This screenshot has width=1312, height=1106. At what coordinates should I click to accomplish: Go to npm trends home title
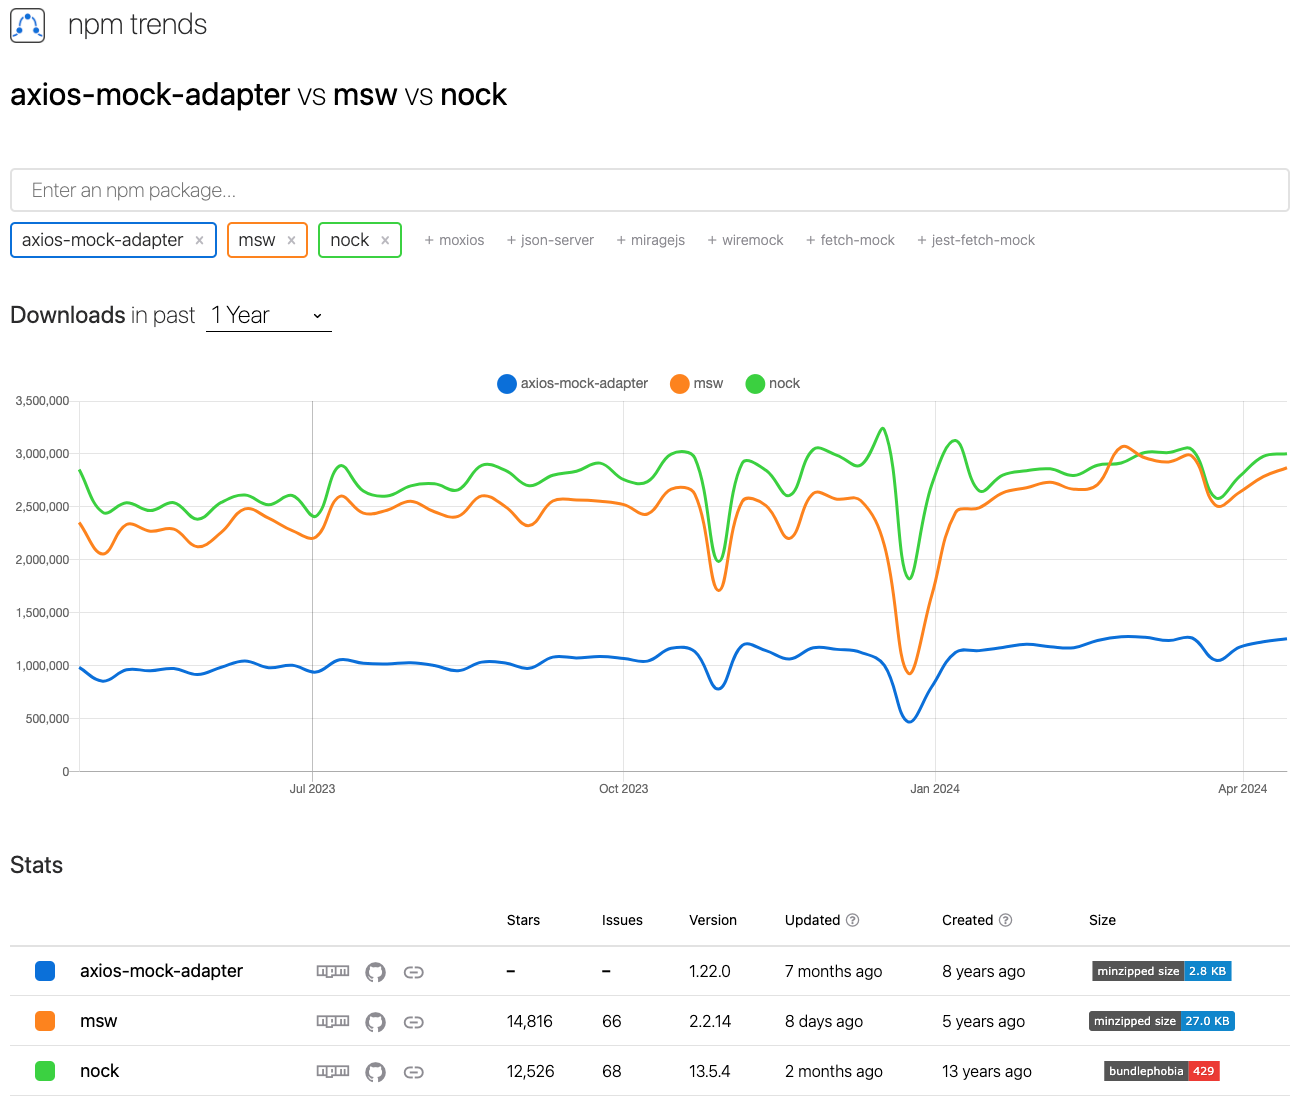tap(137, 25)
